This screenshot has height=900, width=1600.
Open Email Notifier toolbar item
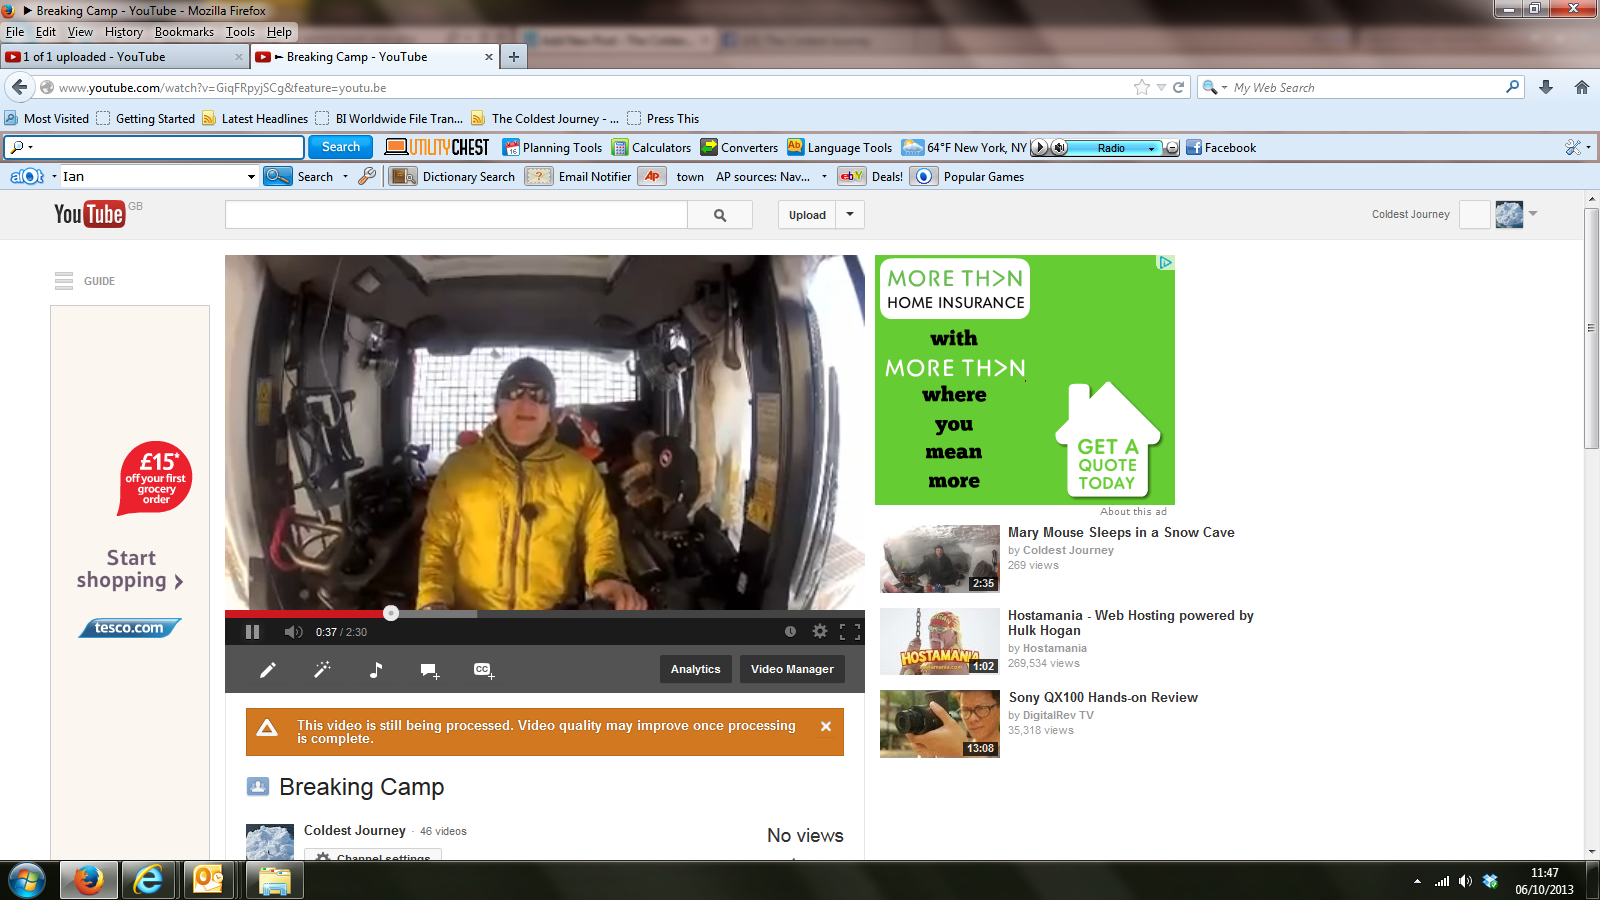coord(579,176)
